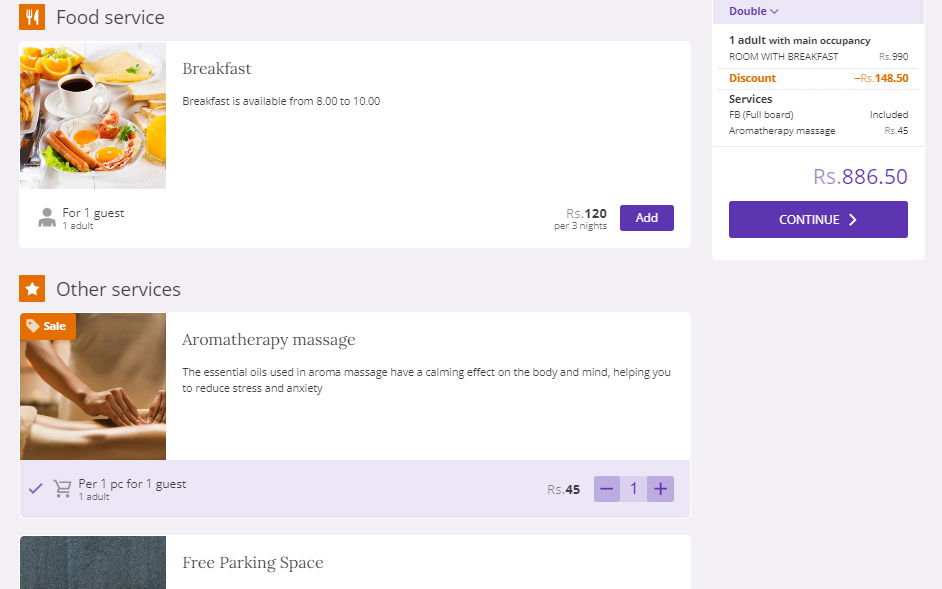
Task: Click the Aromatherapy massage service title
Action: pyautogui.click(x=268, y=340)
